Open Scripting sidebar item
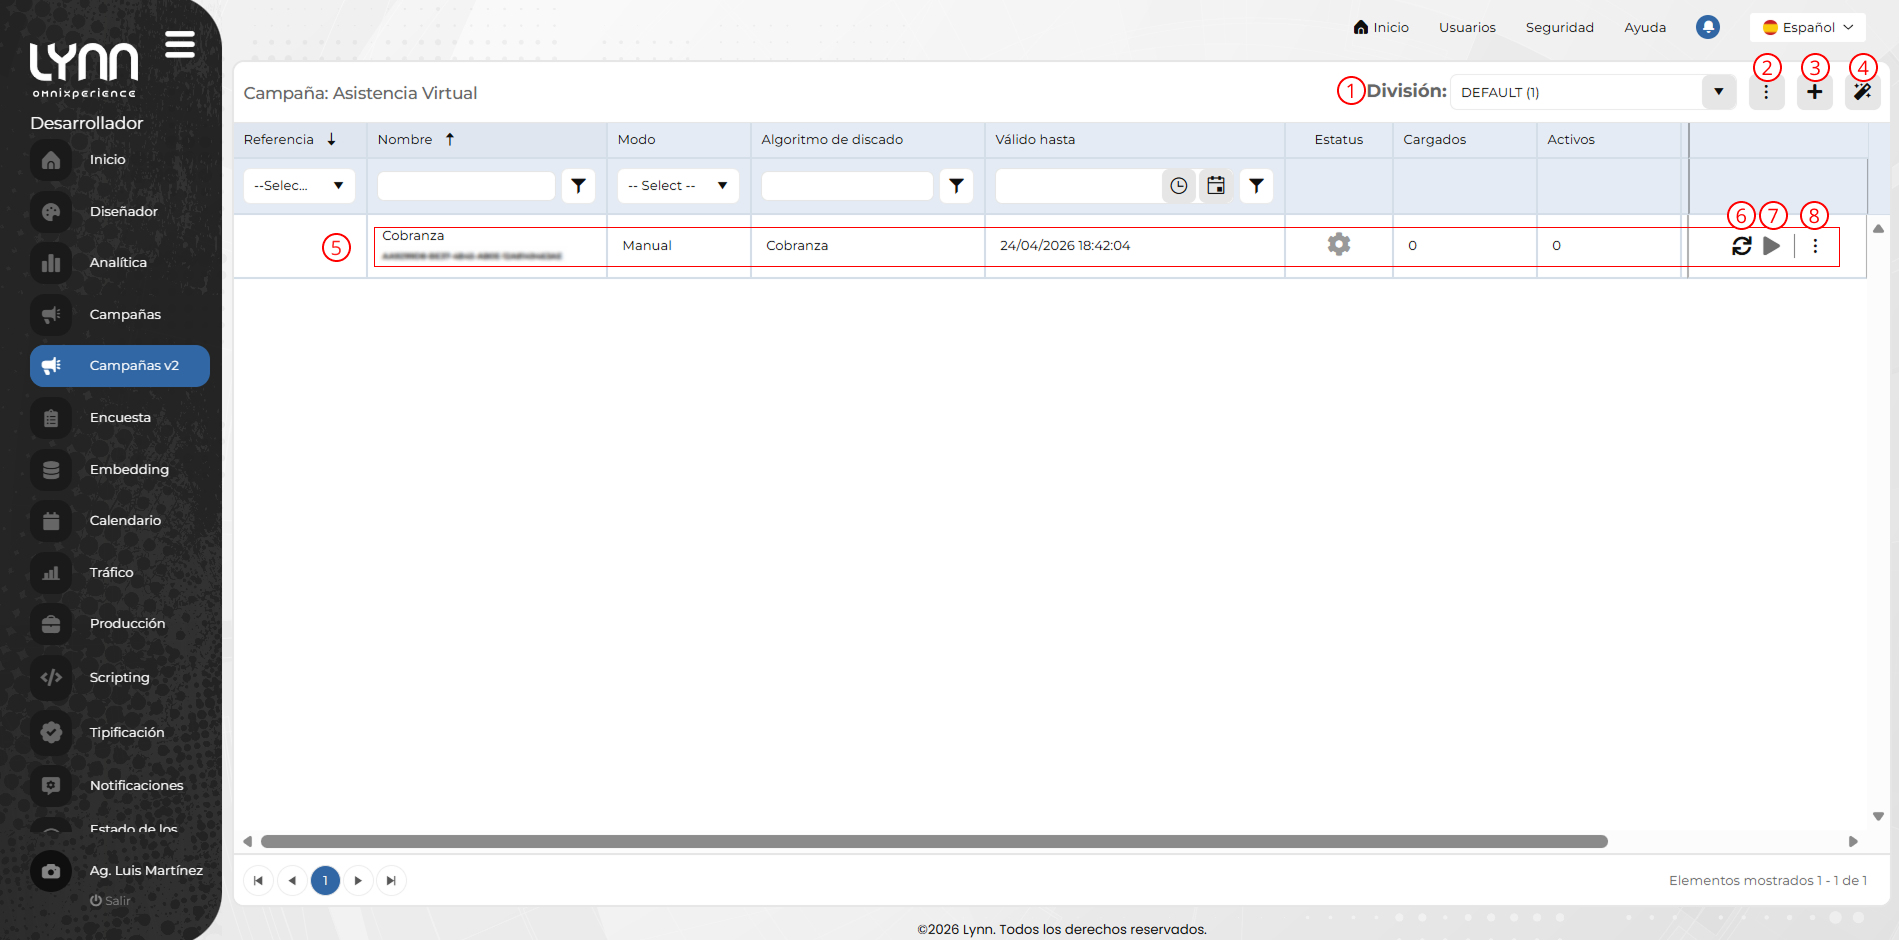Viewport: 1899px width, 940px height. point(119,677)
